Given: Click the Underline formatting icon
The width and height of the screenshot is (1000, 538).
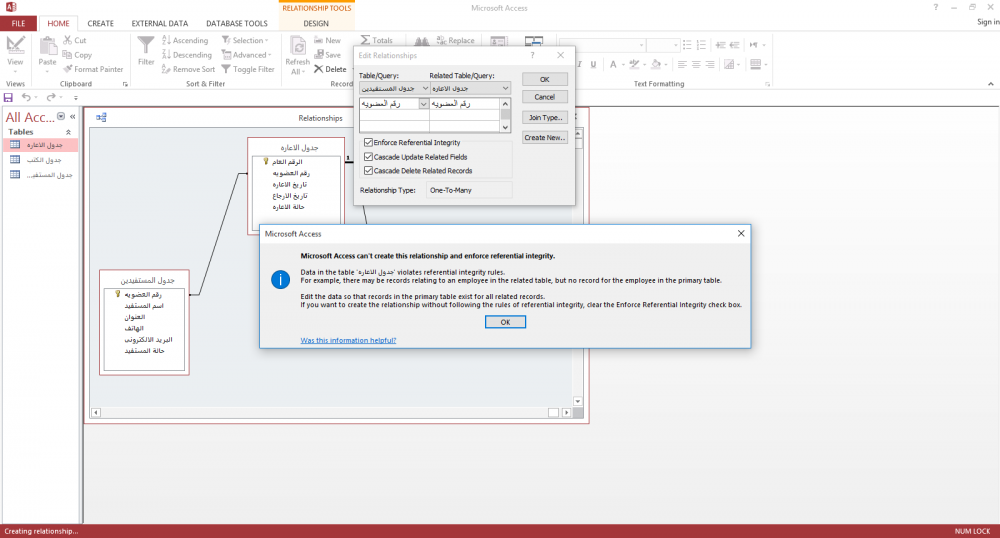Looking at the screenshot, I should tap(593, 64).
